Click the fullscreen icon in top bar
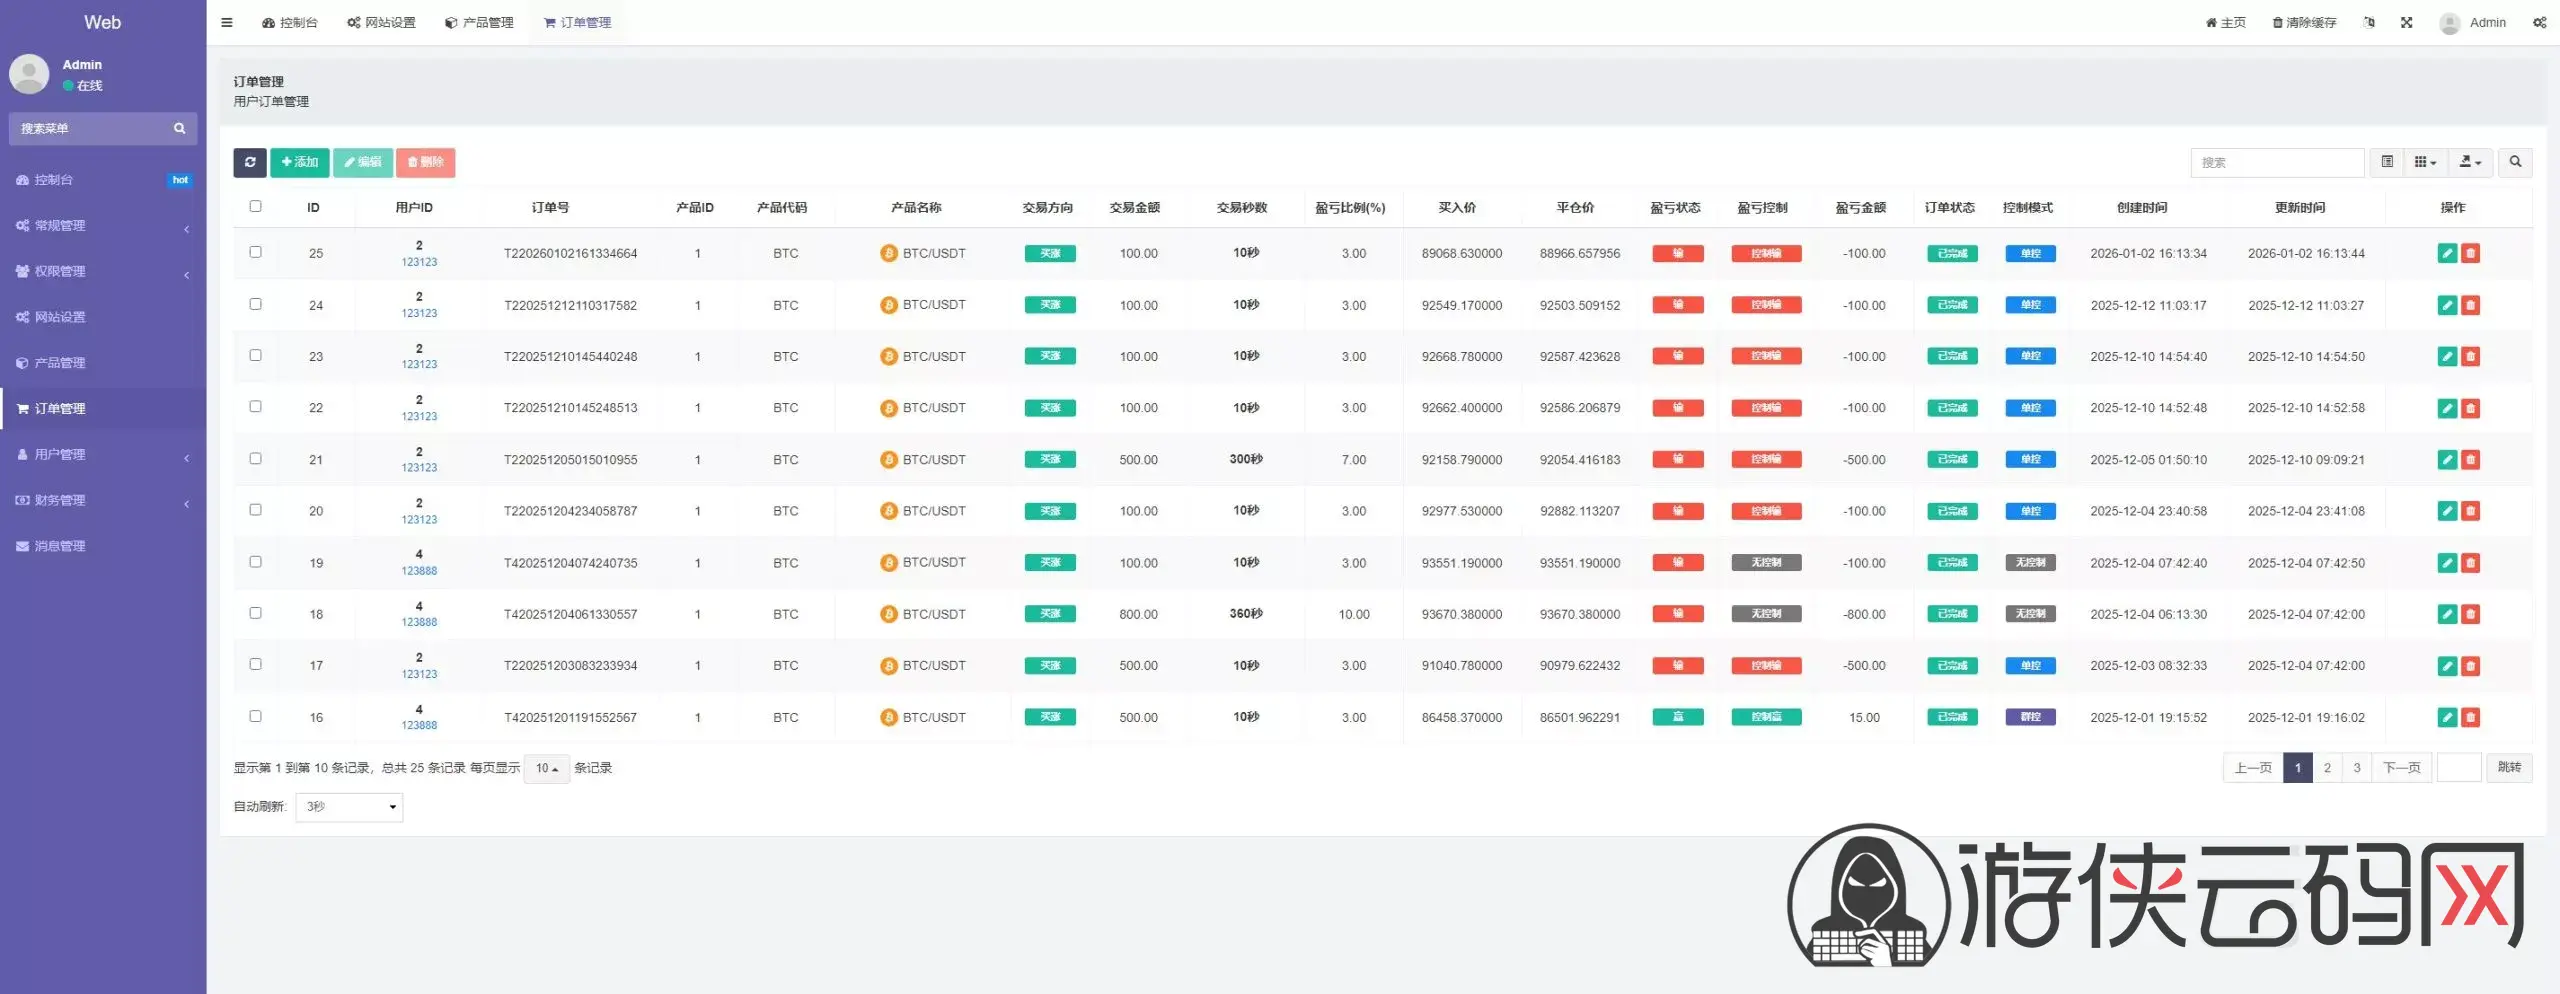The width and height of the screenshot is (2560, 994). [2406, 22]
